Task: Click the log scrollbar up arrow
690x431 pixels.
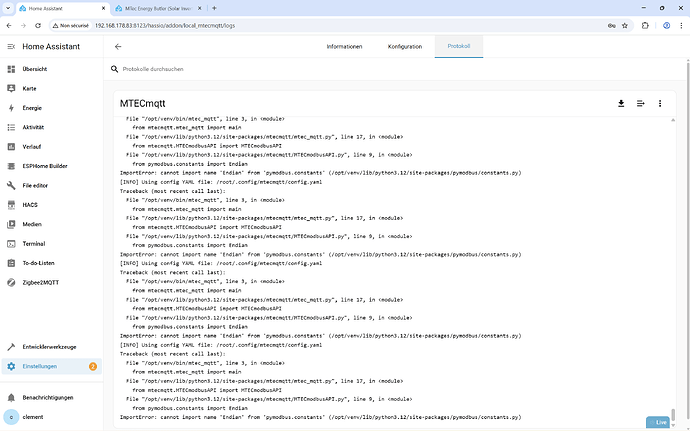Action: 673,120
